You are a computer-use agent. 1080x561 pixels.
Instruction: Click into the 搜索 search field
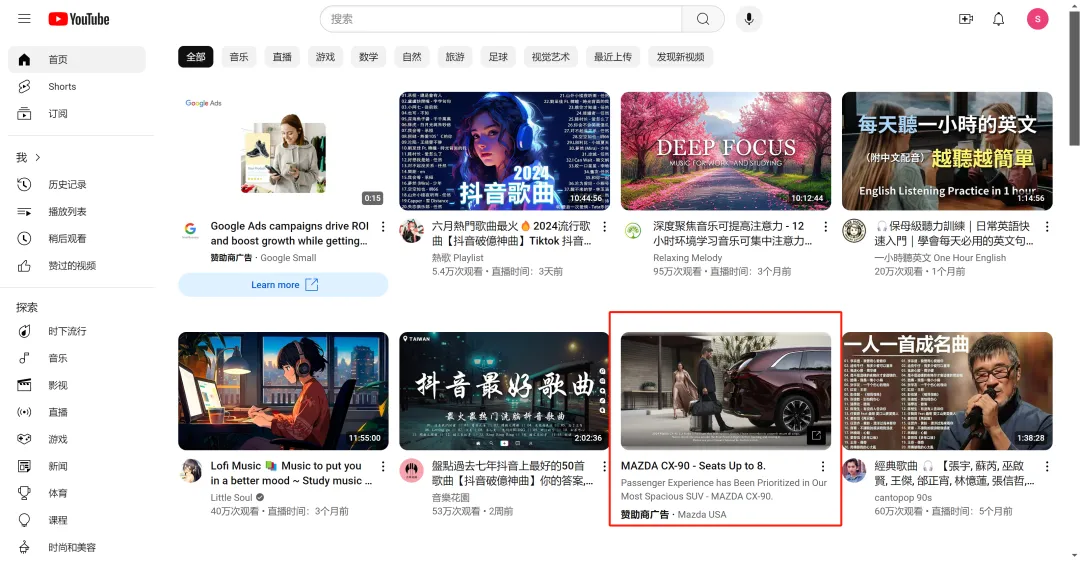pos(500,19)
